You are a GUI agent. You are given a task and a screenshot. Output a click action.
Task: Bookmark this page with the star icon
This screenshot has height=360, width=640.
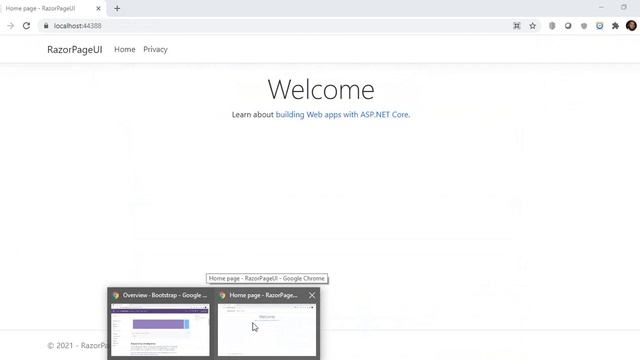coord(533,26)
